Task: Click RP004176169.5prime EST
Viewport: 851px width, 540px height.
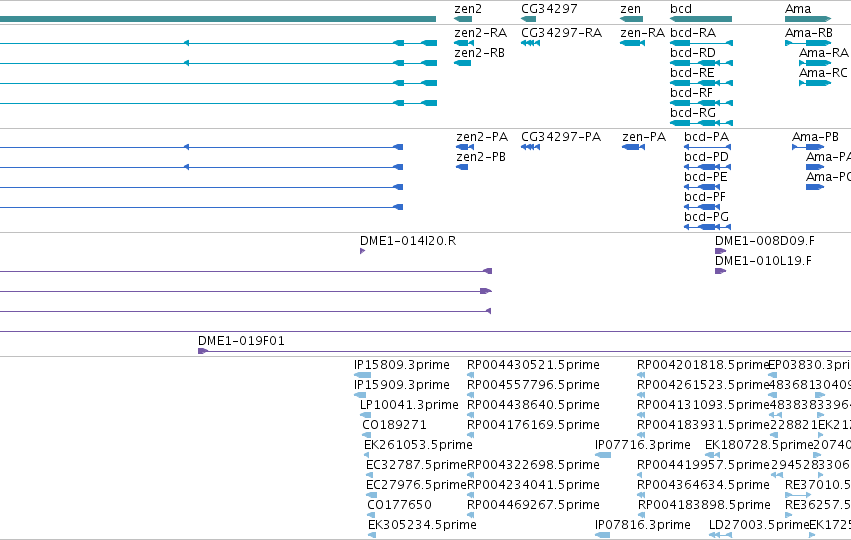Action: (471, 435)
